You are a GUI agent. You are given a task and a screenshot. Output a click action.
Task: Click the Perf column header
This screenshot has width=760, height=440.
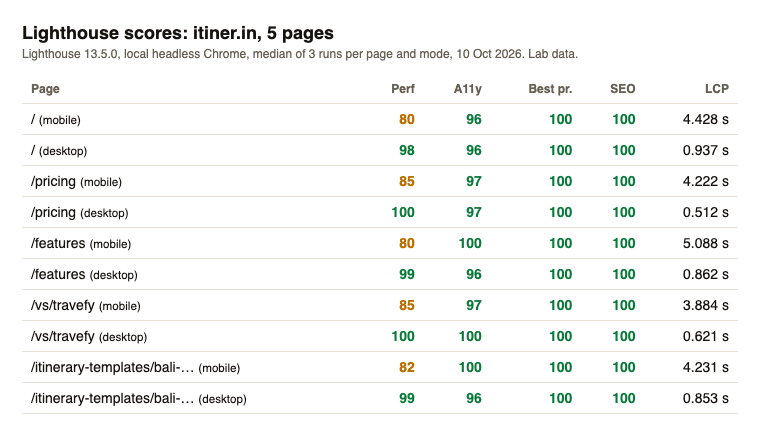point(403,89)
